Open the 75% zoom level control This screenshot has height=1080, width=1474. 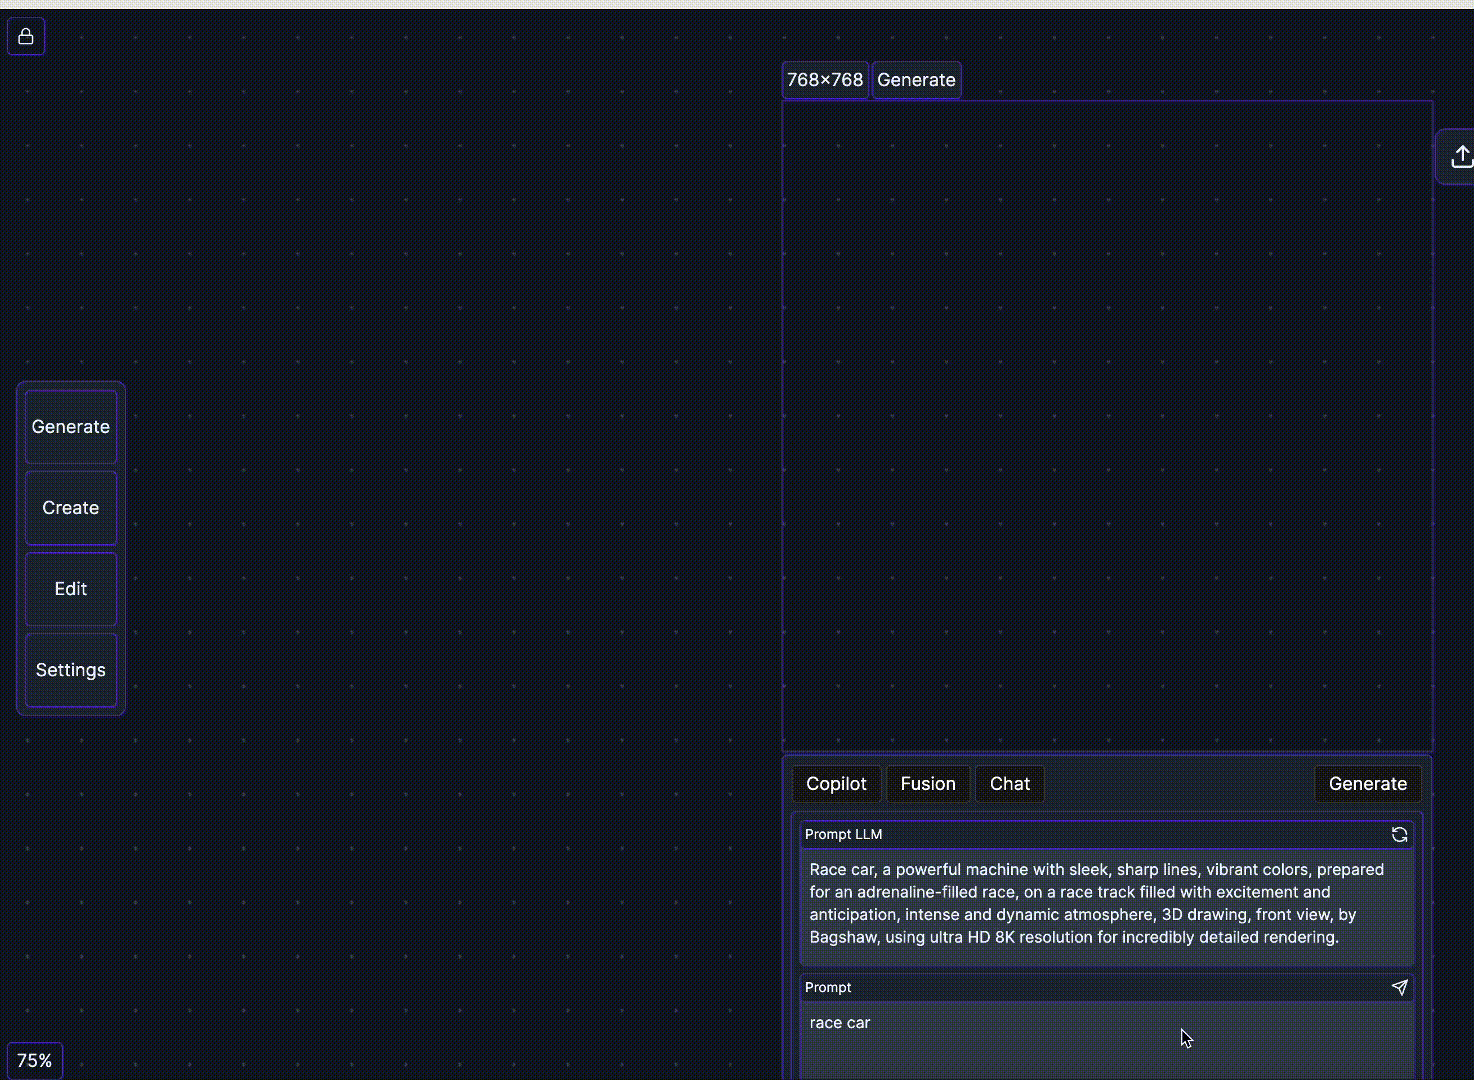pos(35,1060)
